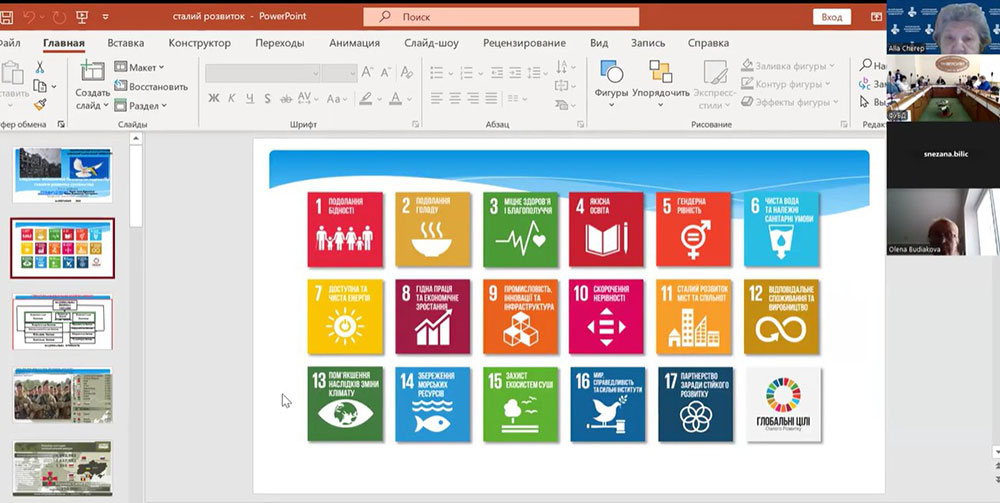
Task: Start slideshow from beginning icon in title bar
Action: click(x=82, y=17)
